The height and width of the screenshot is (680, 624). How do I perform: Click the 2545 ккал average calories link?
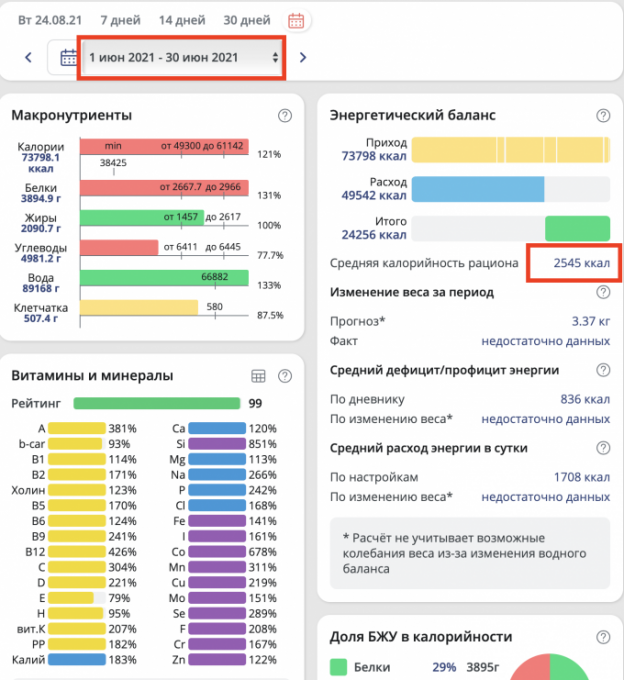point(582,264)
